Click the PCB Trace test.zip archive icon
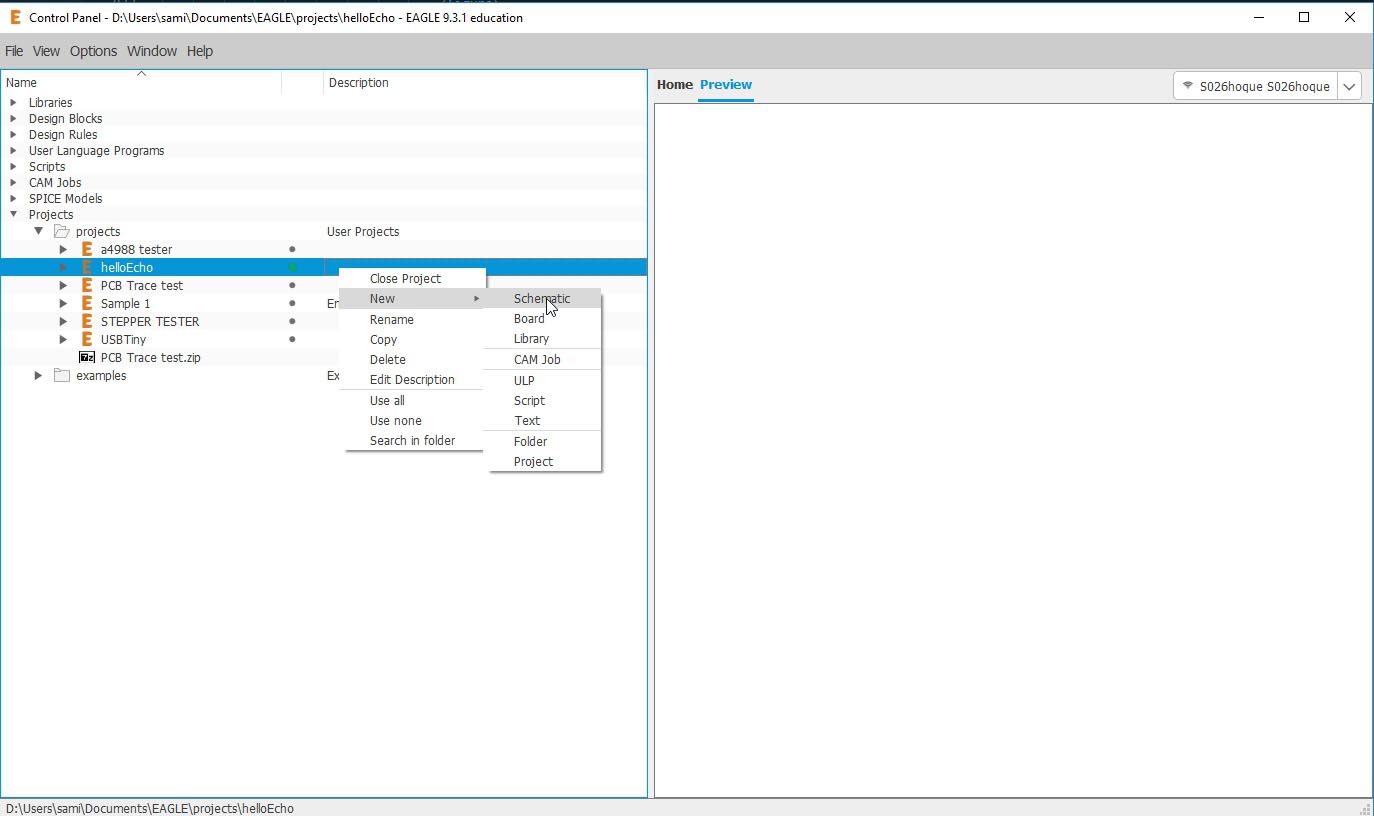Viewport: 1374px width, 816px height. coord(87,357)
